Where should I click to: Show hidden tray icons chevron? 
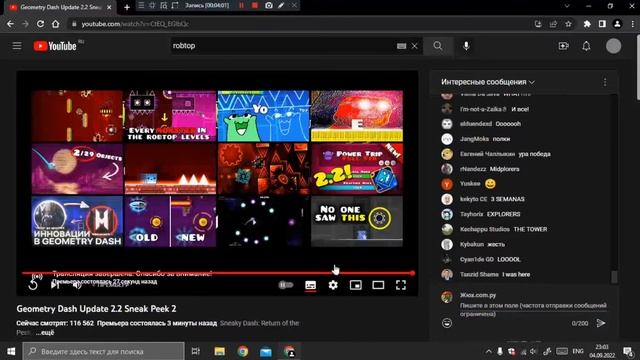[x=488, y=351]
